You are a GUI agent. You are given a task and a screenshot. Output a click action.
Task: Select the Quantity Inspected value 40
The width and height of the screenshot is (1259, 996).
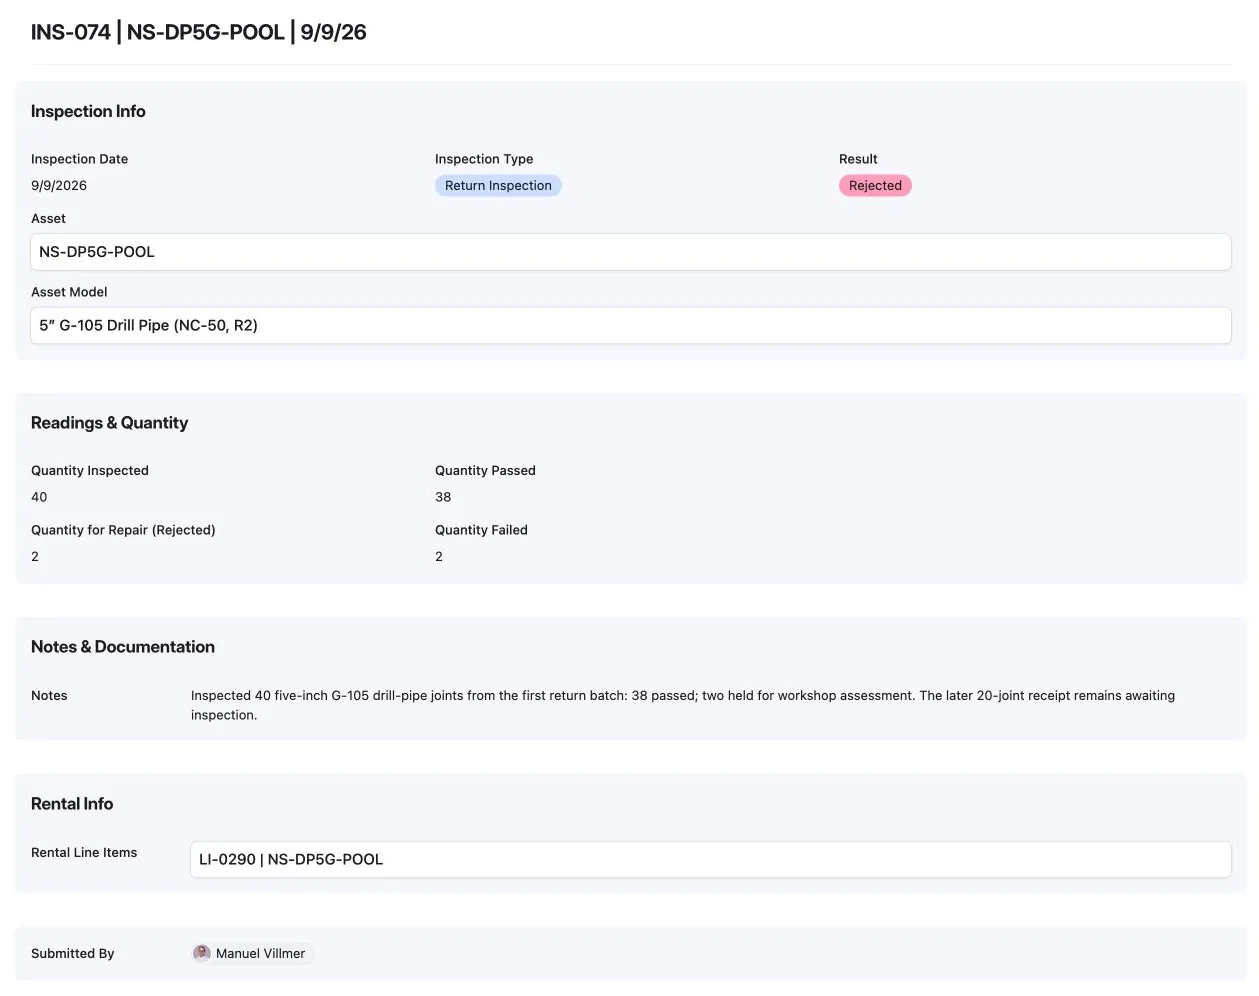39,497
